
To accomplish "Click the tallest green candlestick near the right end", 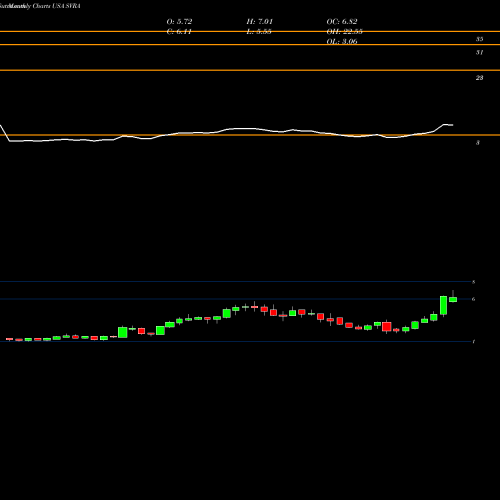I will click(x=443, y=305).
